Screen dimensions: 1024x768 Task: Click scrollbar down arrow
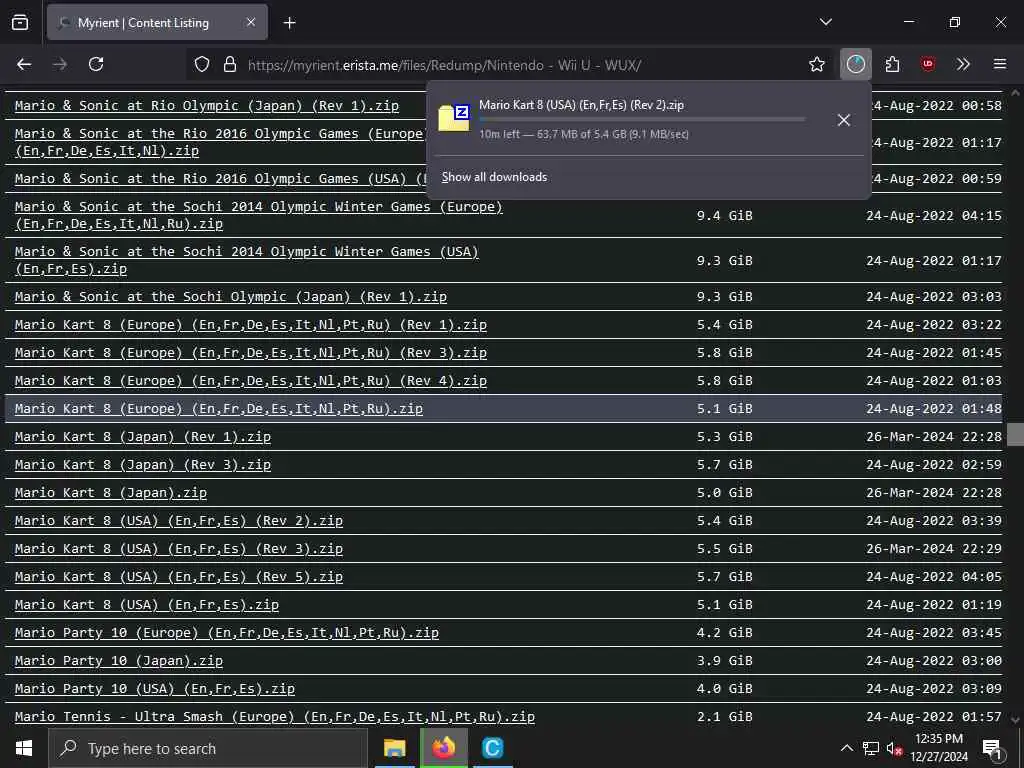pos(1016,719)
